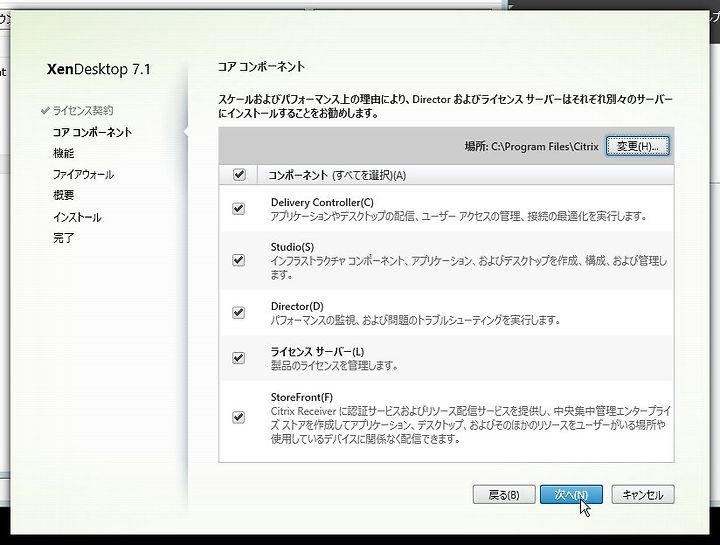Click the XenDesktop 7.1 title
The height and width of the screenshot is (545, 720).
pos(99,69)
